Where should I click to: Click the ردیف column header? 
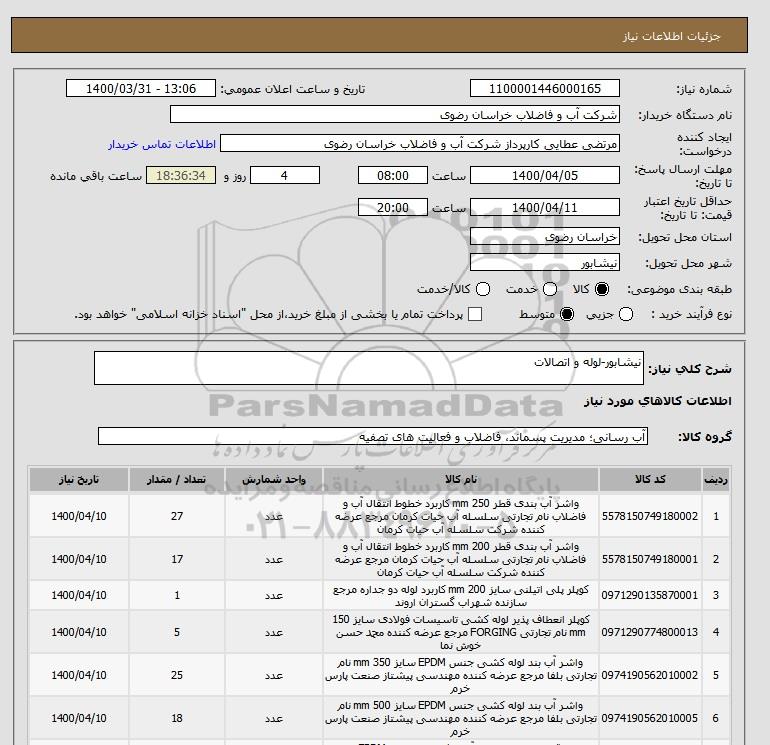pyautogui.click(x=716, y=479)
